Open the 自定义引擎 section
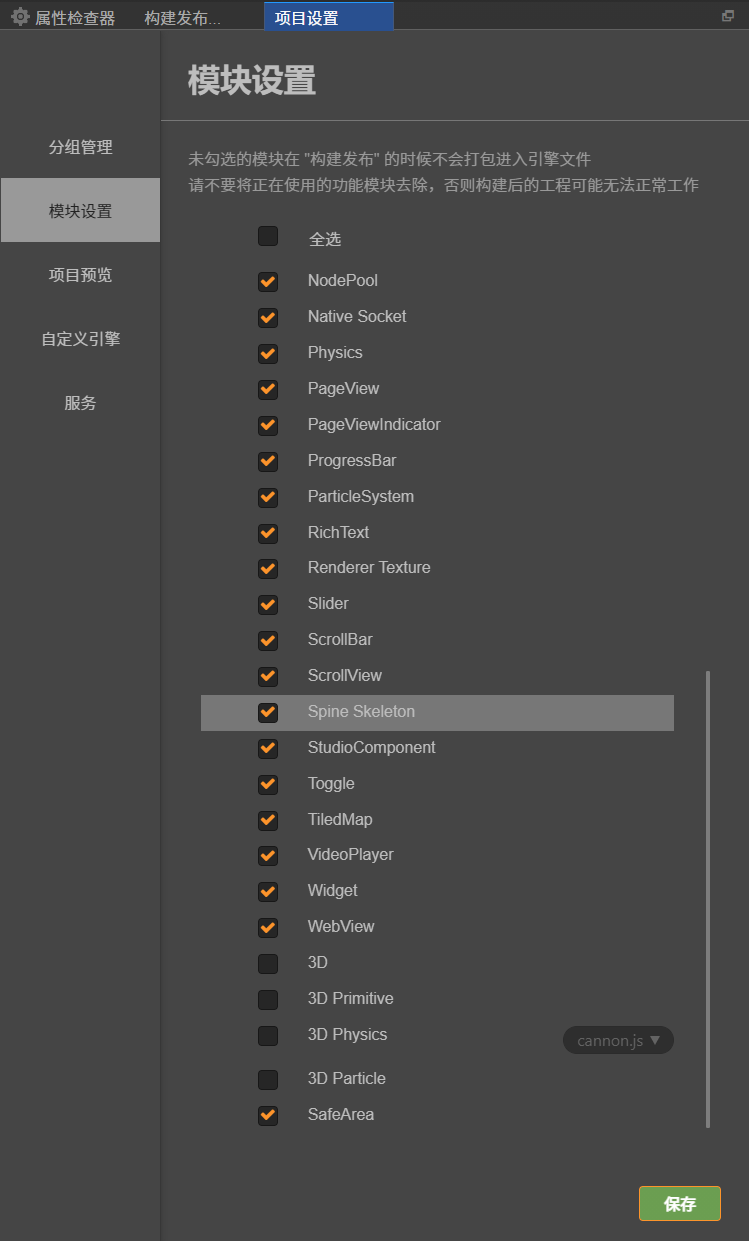Screen dimensions: 749x1241 pos(80,339)
